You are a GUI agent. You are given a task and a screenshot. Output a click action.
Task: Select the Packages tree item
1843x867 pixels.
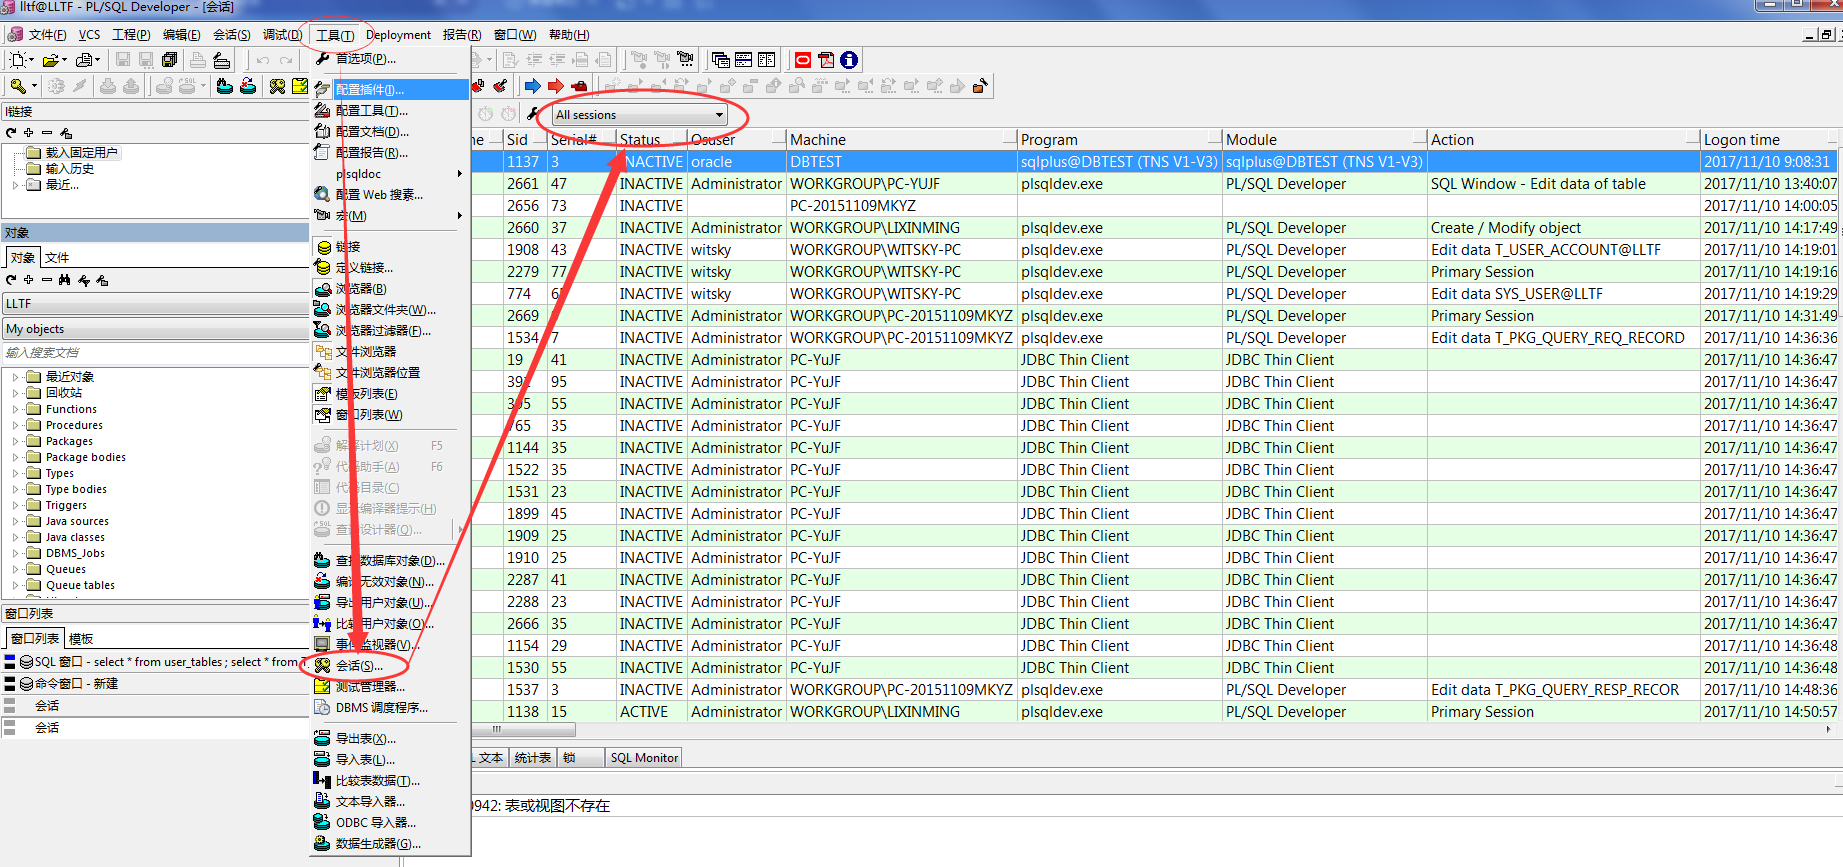coord(69,441)
